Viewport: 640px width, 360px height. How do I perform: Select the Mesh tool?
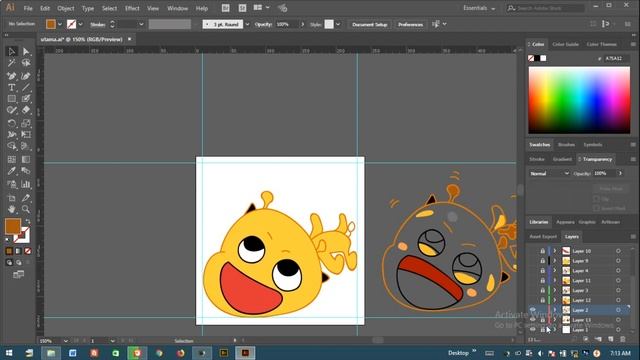pos(11,159)
